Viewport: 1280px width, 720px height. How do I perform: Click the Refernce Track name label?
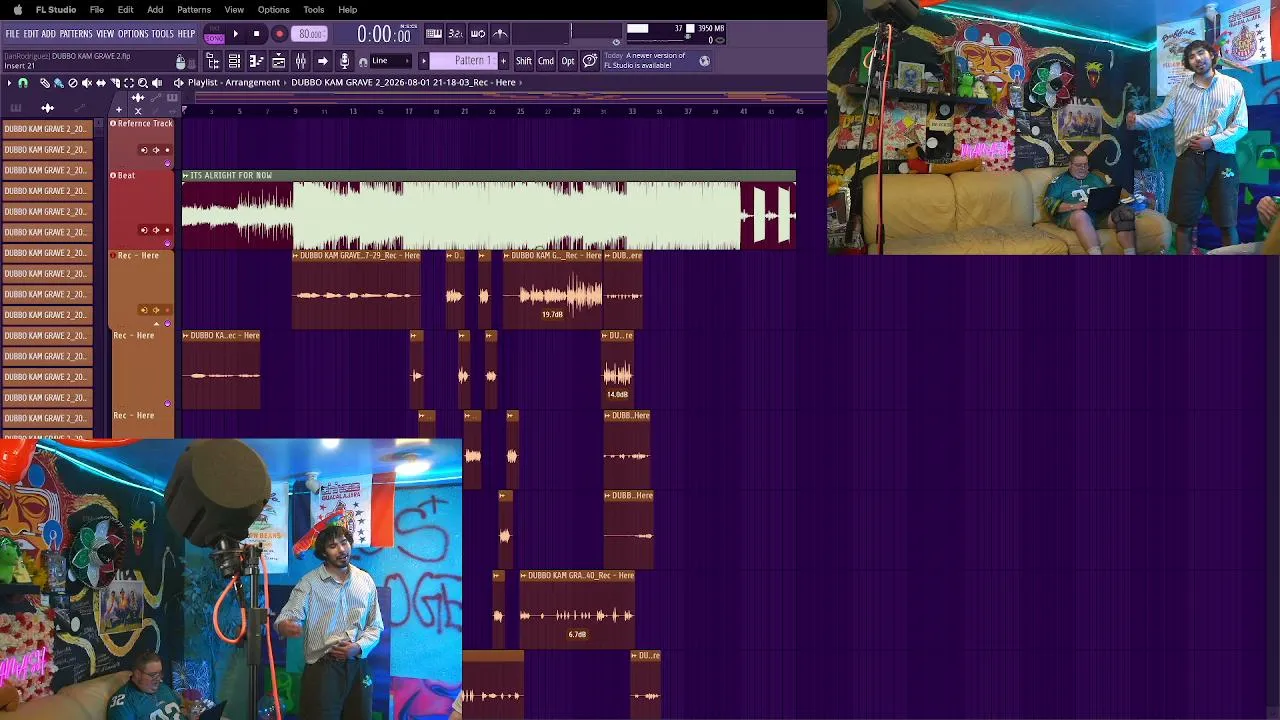coord(145,124)
